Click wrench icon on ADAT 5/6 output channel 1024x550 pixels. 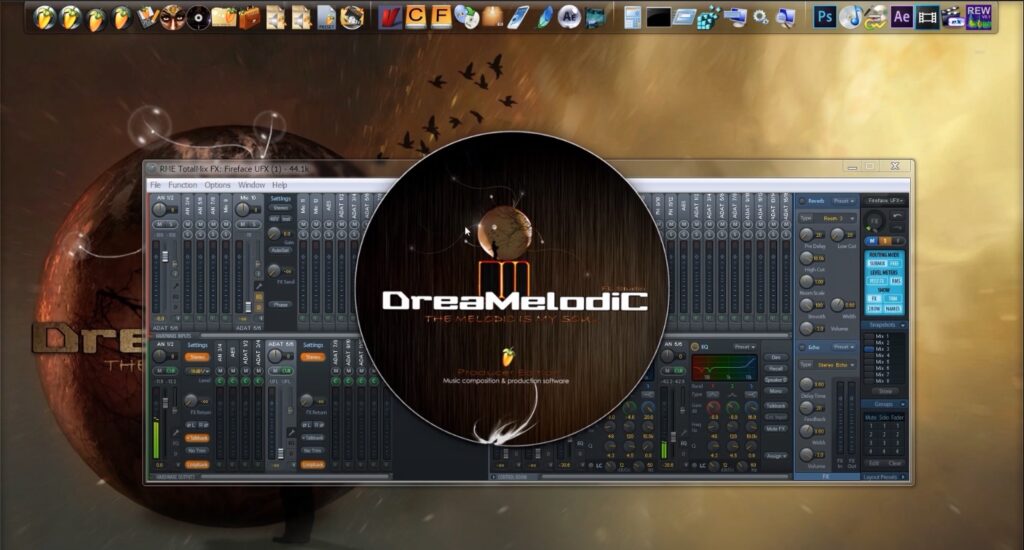[291, 432]
